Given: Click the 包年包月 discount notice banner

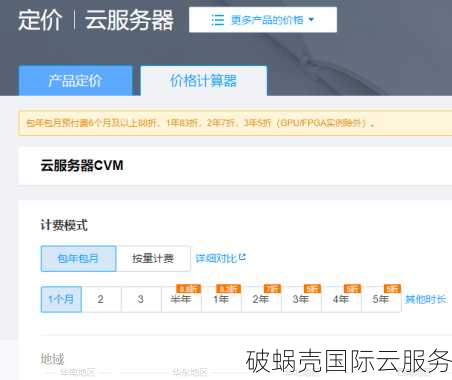Looking at the screenshot, I should (x=235, y=123).
